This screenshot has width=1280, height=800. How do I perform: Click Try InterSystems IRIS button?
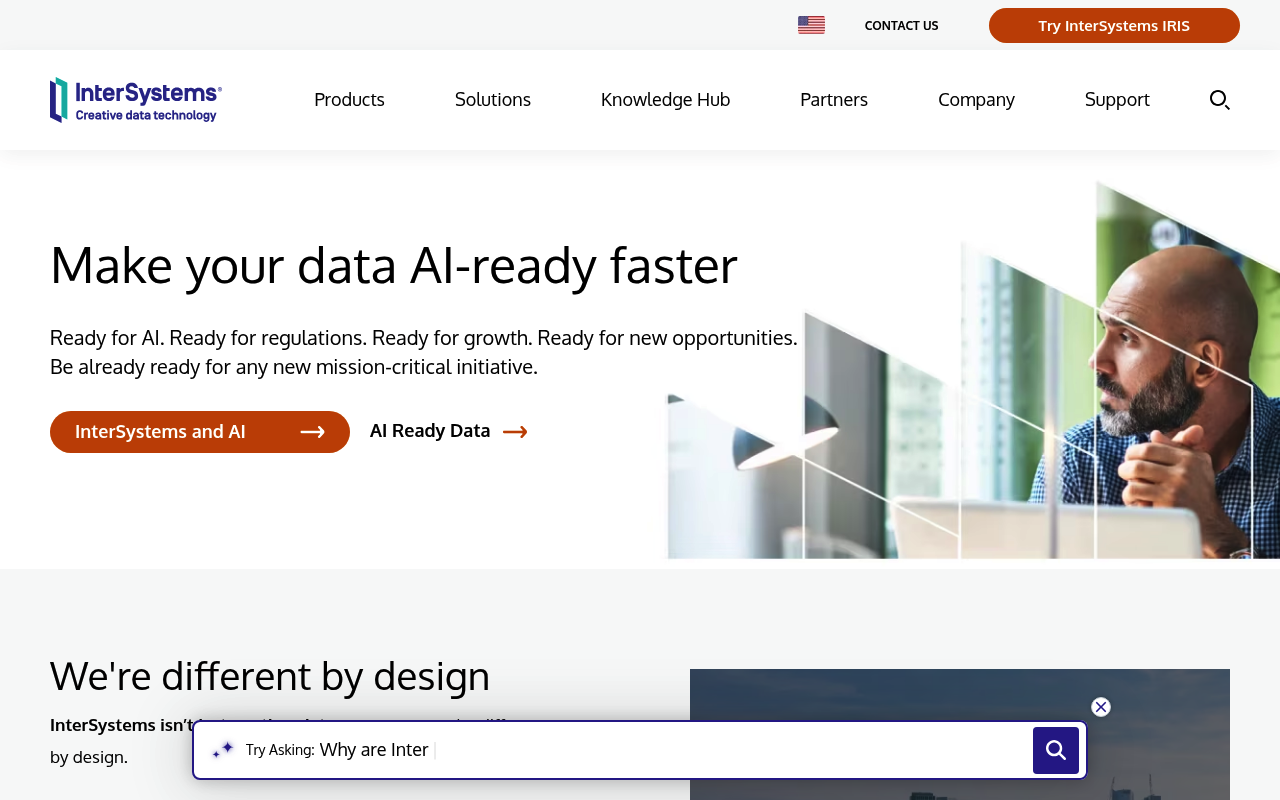click(1114, 26)
